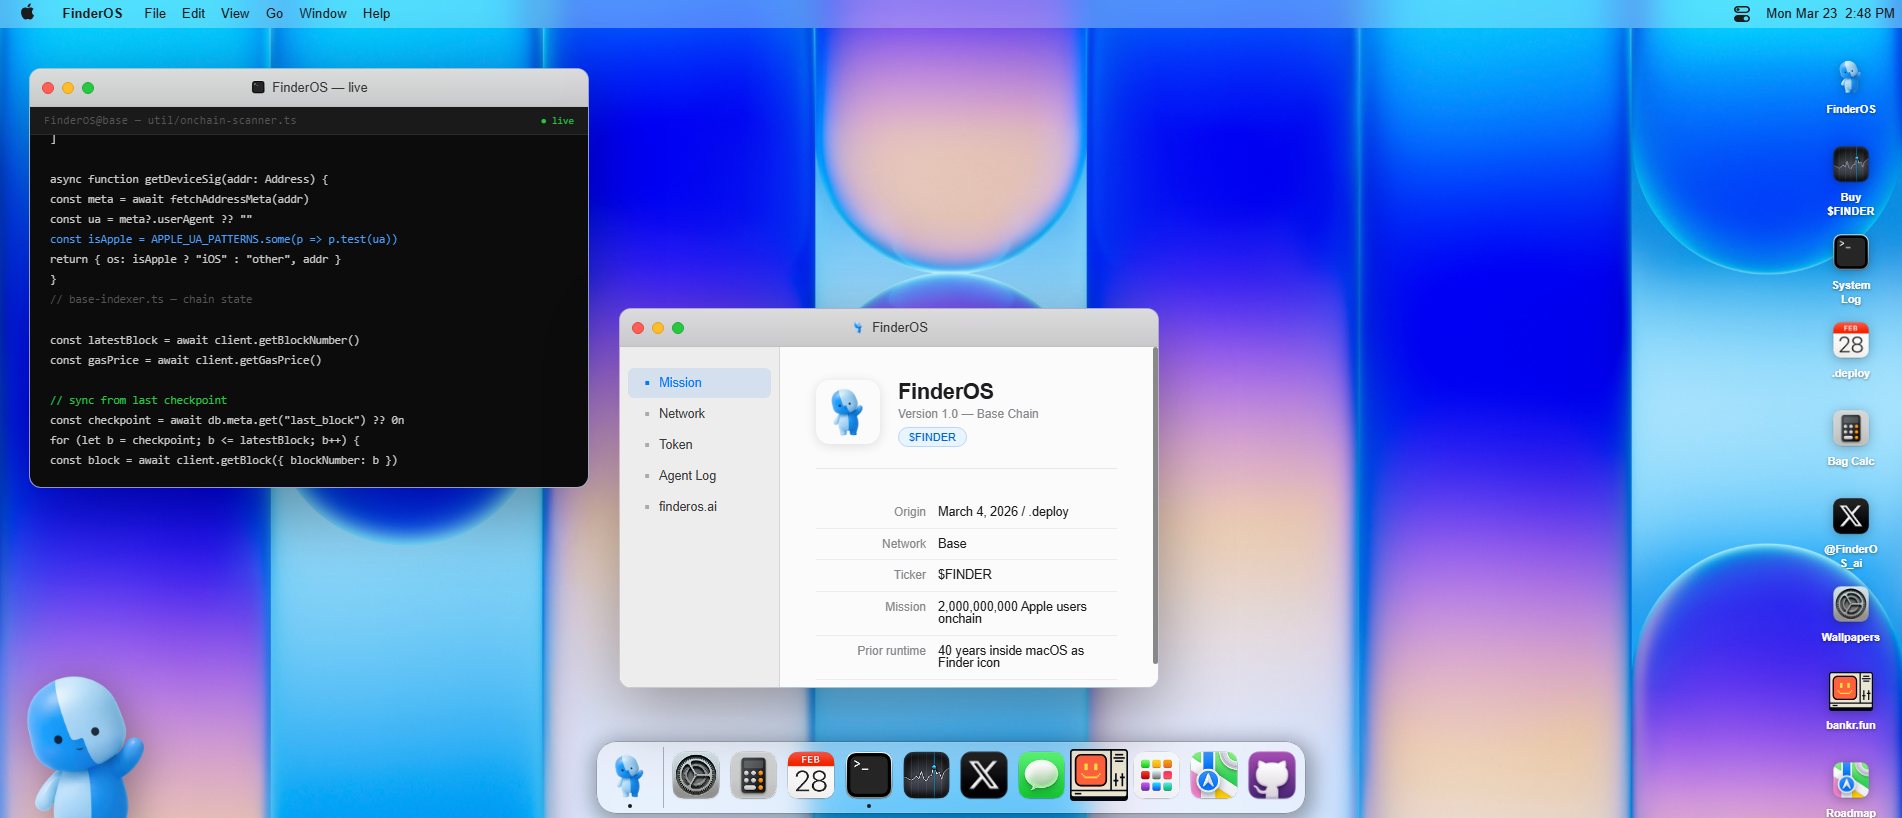The width and height of the screenshot is (1902, 818).
Task: Click the 'async function getDeviceSig' code line
Action: click(x=189, y=179)
